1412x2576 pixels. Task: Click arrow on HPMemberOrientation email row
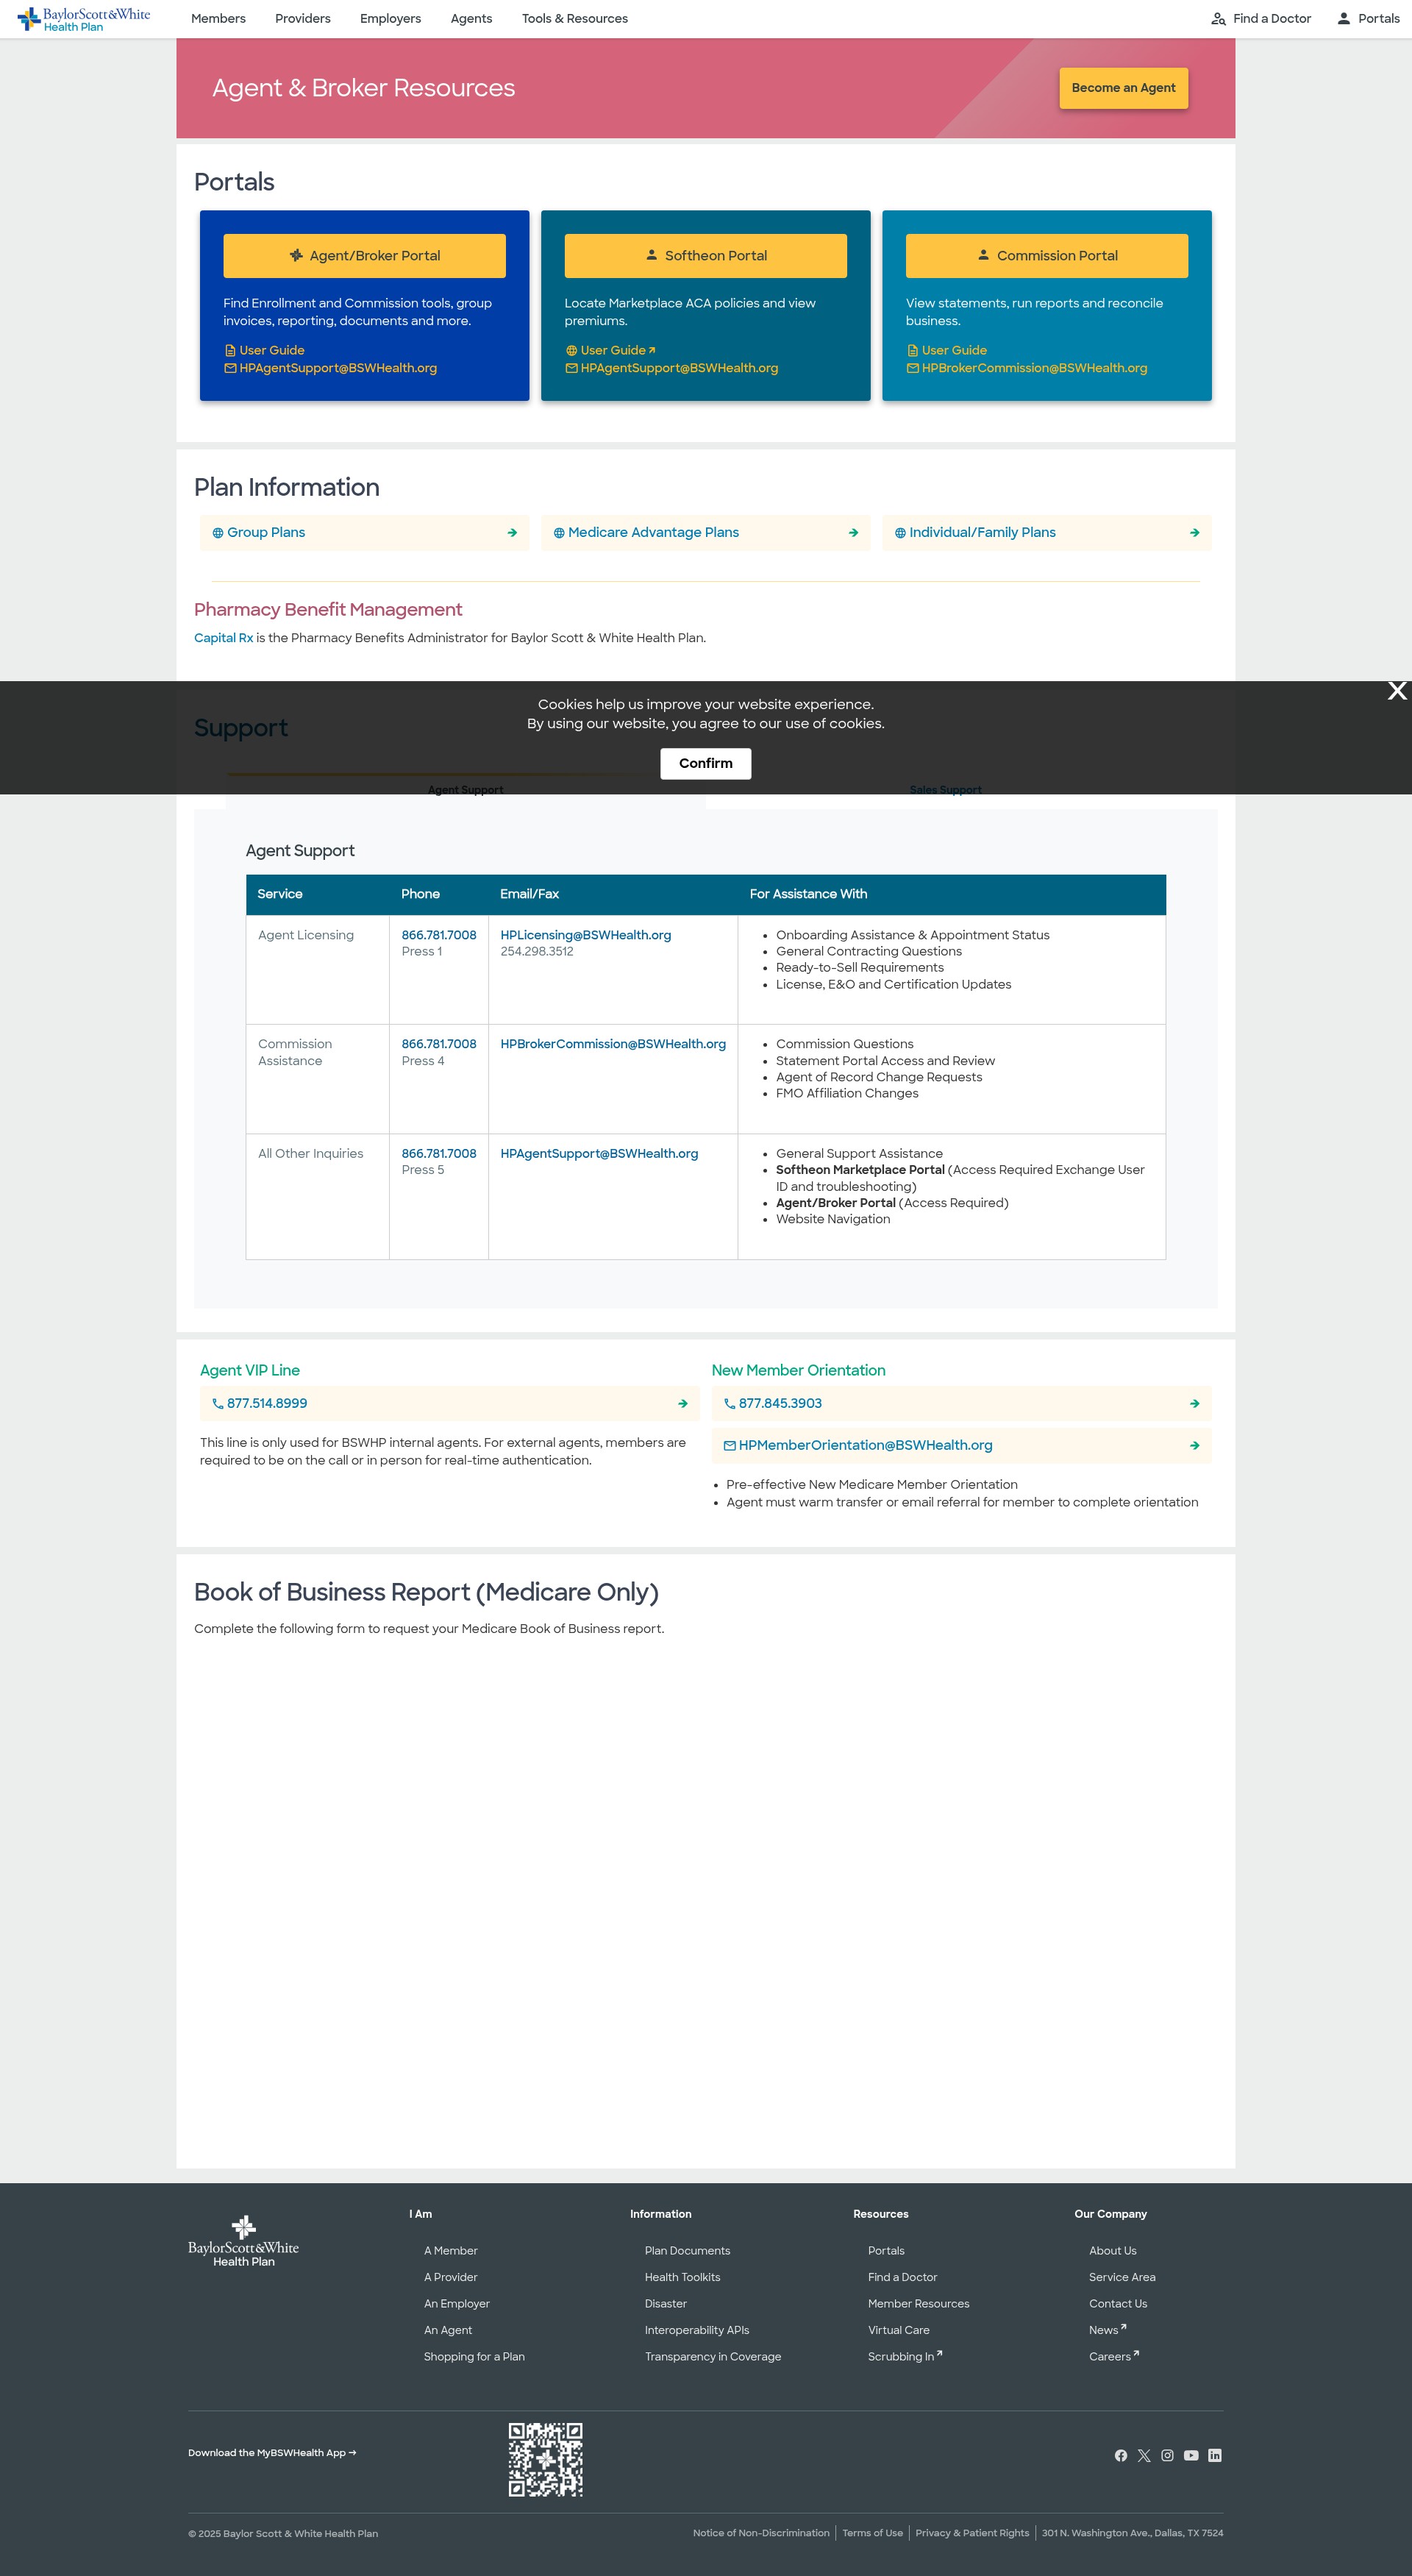point(1194,1446)
